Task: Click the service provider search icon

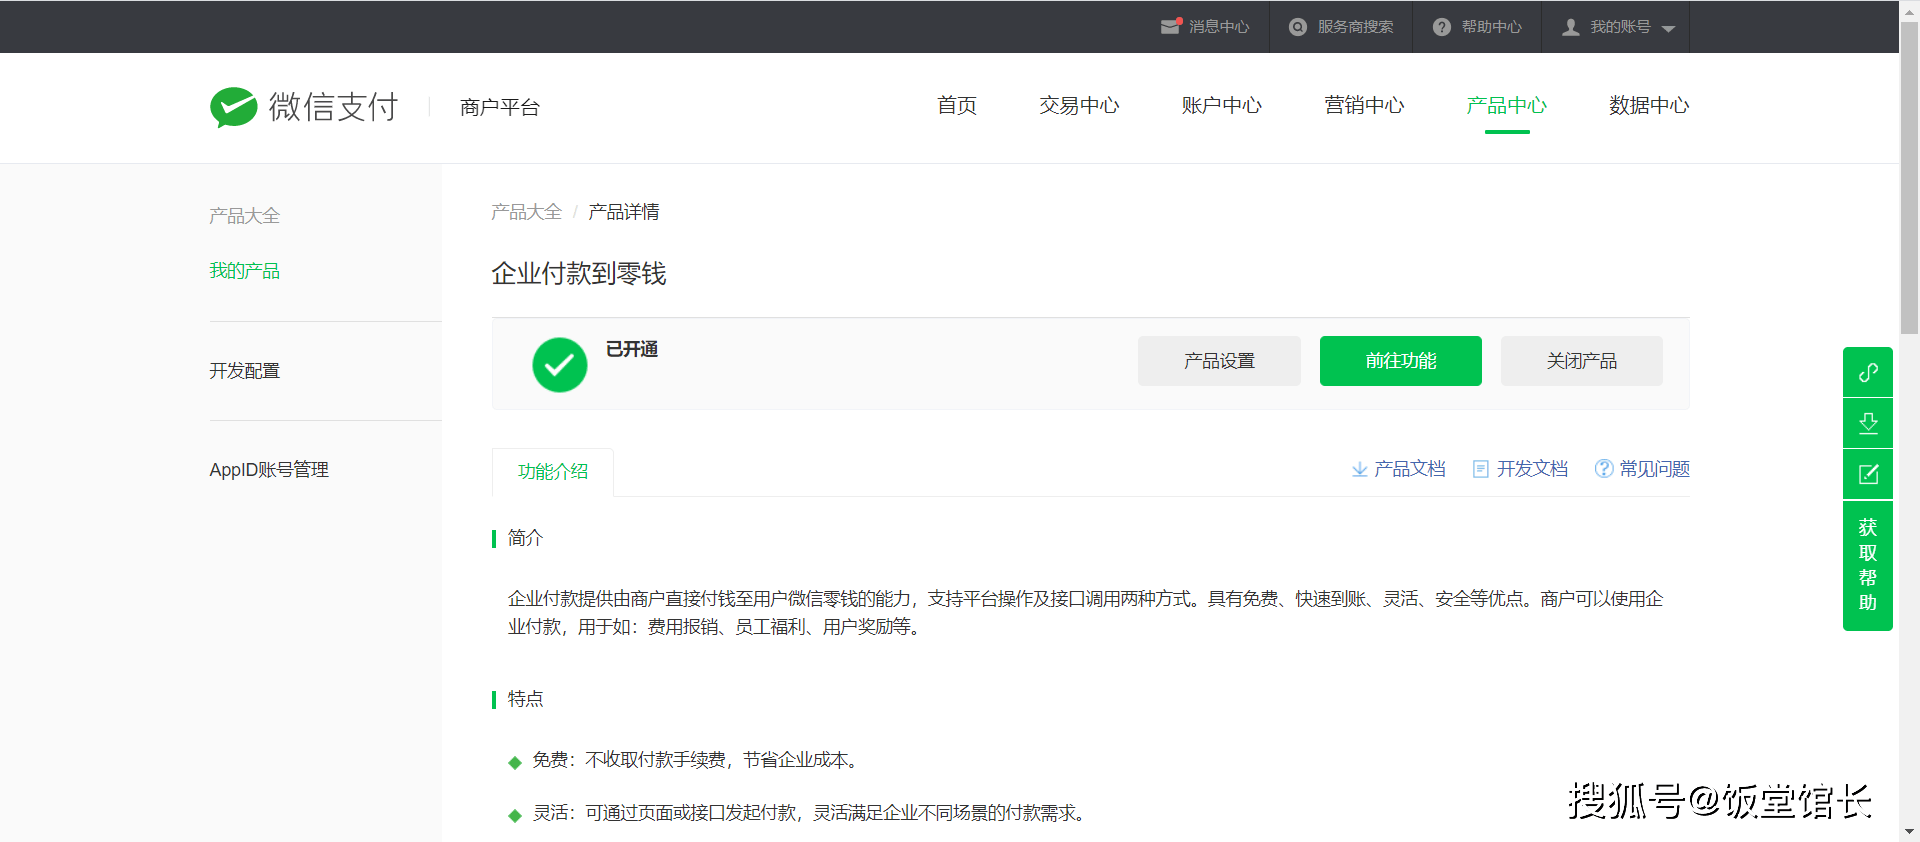Action: (1297, 27)
